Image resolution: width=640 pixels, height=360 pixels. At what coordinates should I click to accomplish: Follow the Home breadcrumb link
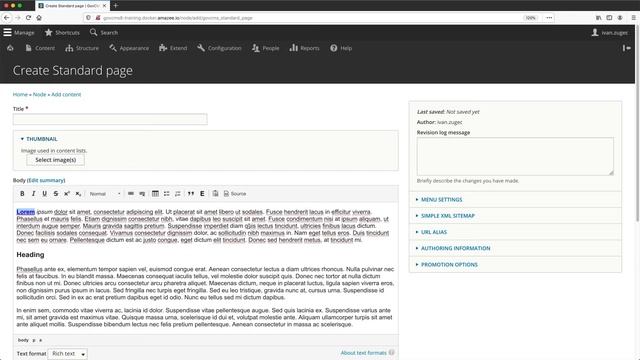(20, 94)
